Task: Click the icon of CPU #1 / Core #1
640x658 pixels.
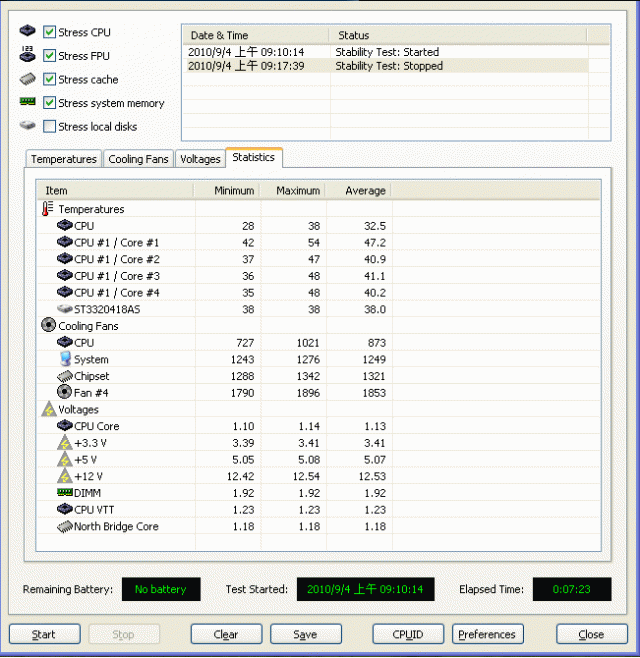Action: pyautogui.click(x=65, y=242)
